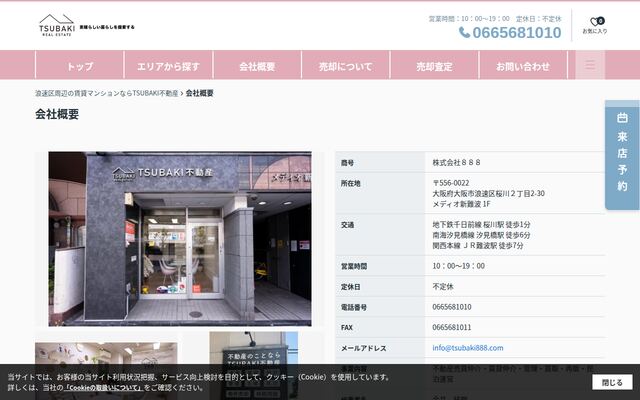
Task: Click FAX number 0665681011
Action: click(452, 327)
